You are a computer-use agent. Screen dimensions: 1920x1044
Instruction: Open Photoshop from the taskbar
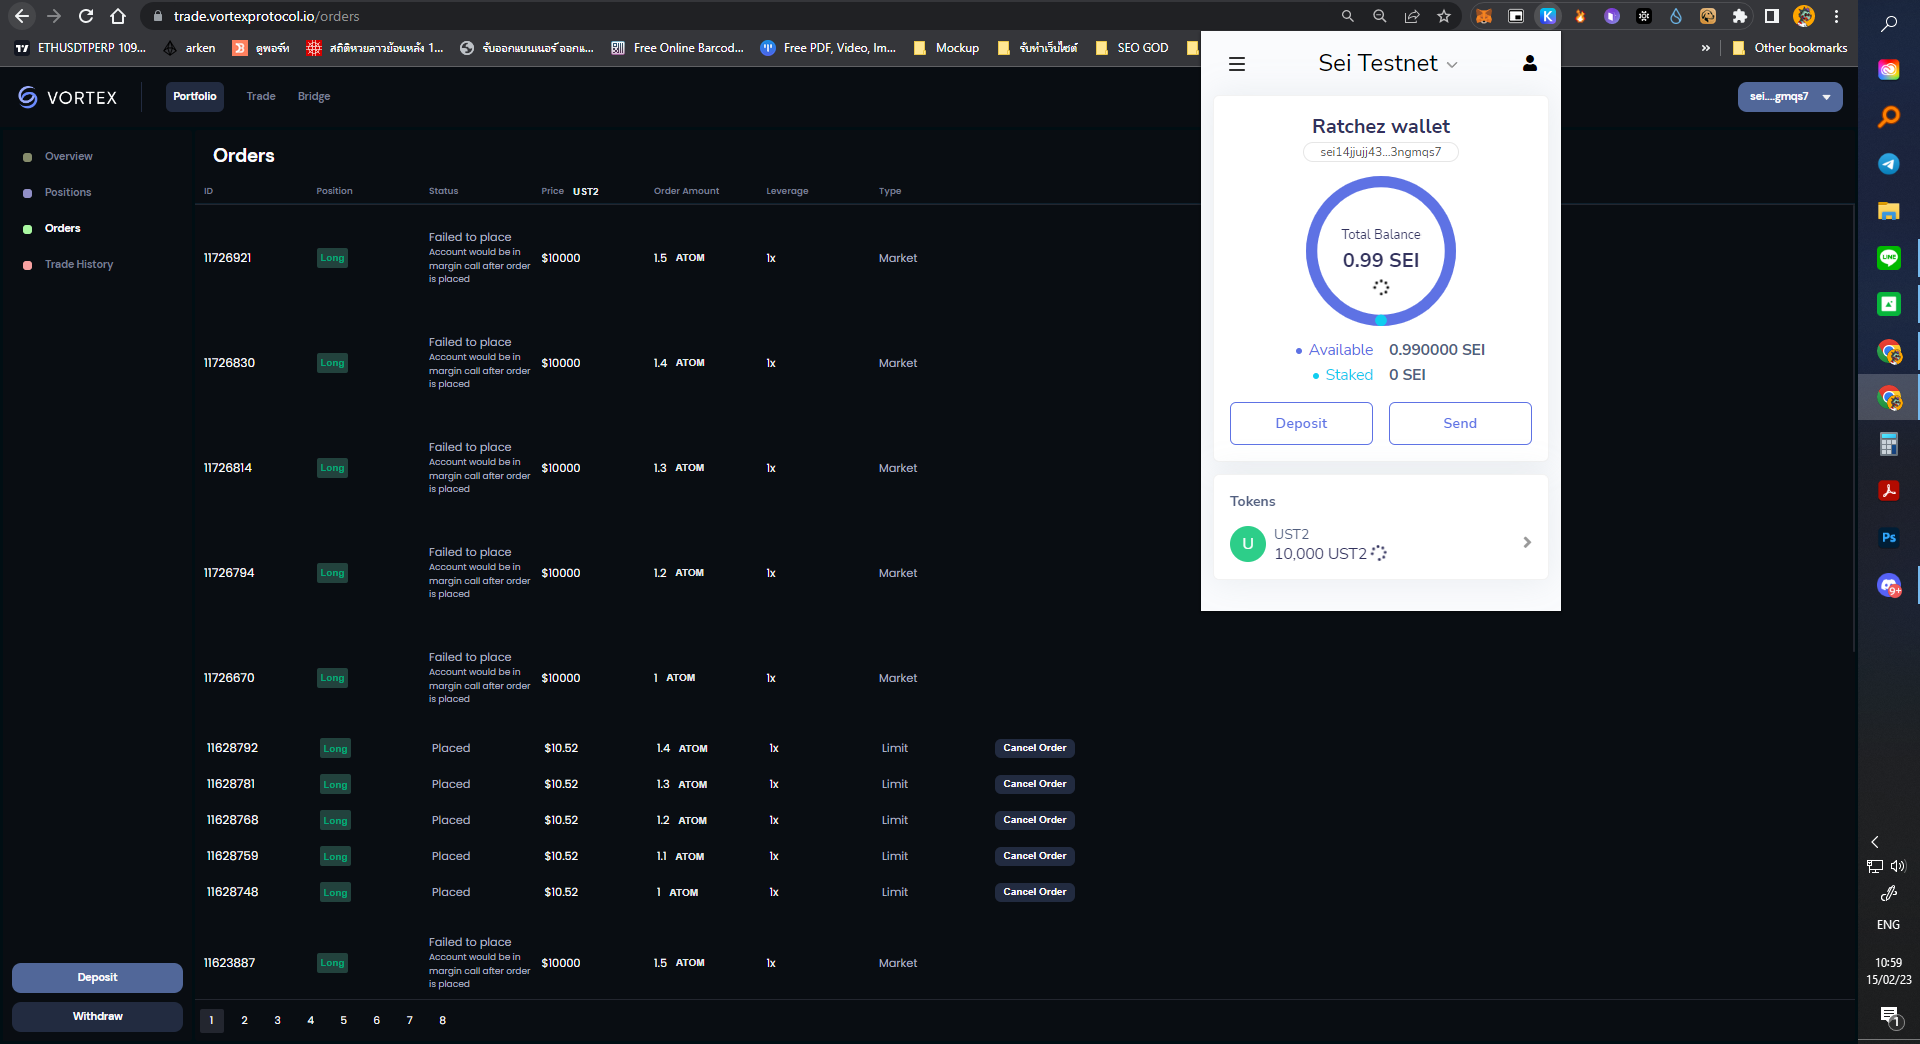[x=1889, y=538]
